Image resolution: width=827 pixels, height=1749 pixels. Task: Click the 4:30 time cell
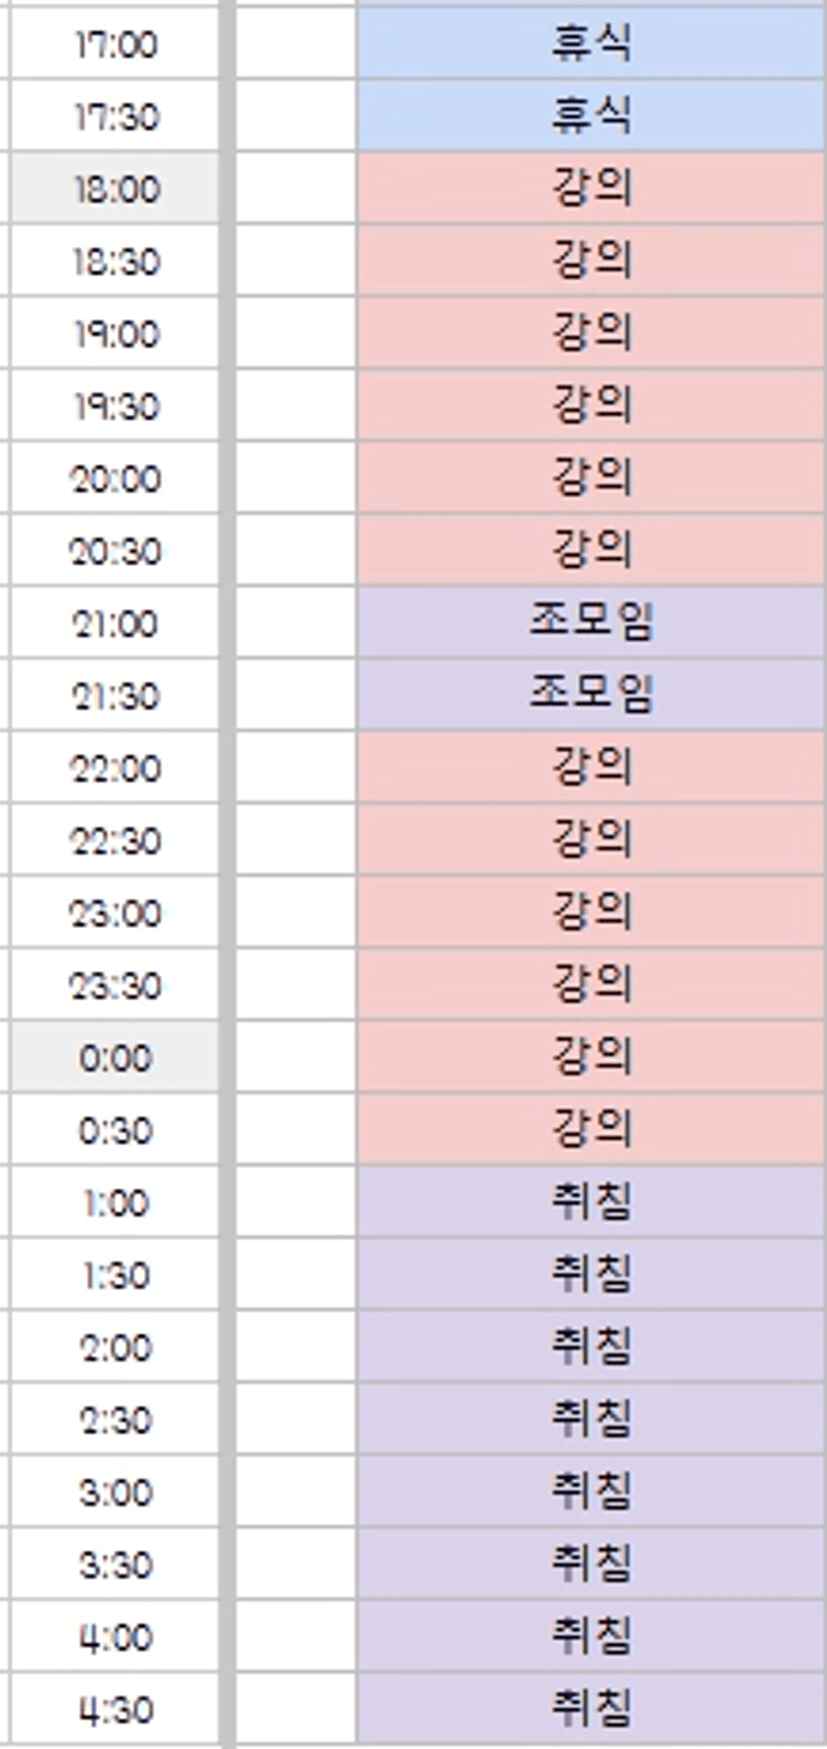[x=114, y=1709]
